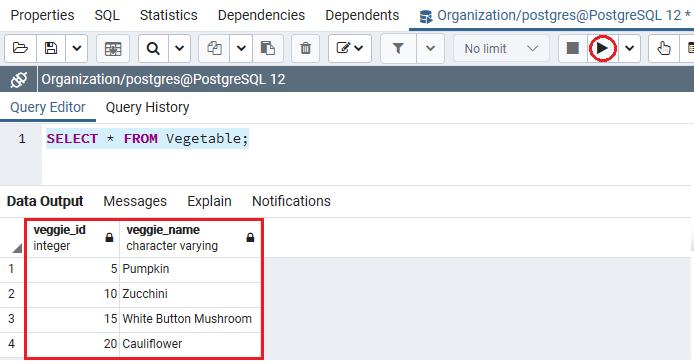The width and height of the screenshot is (694, 364).
Task: Click the veggie_id cell with value 10
Action: pos(73,294)
